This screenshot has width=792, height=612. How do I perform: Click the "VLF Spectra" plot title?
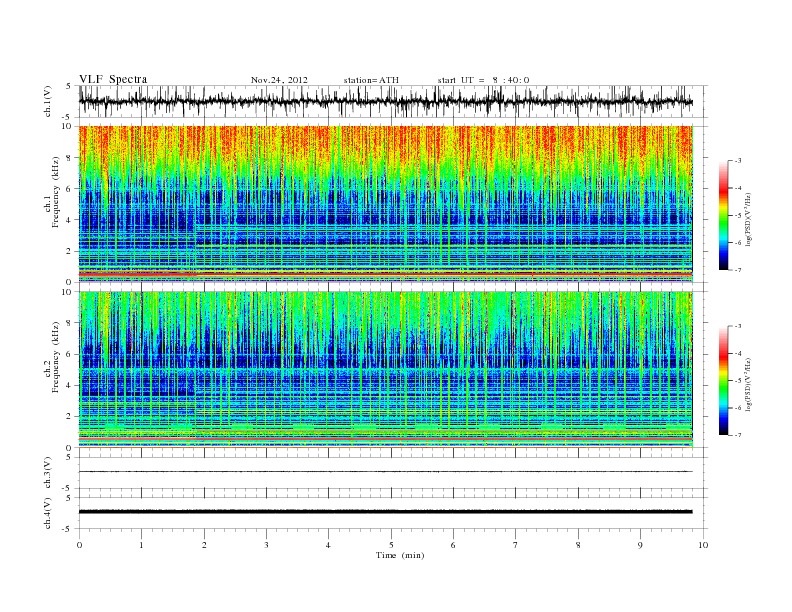tap(113, 79)
